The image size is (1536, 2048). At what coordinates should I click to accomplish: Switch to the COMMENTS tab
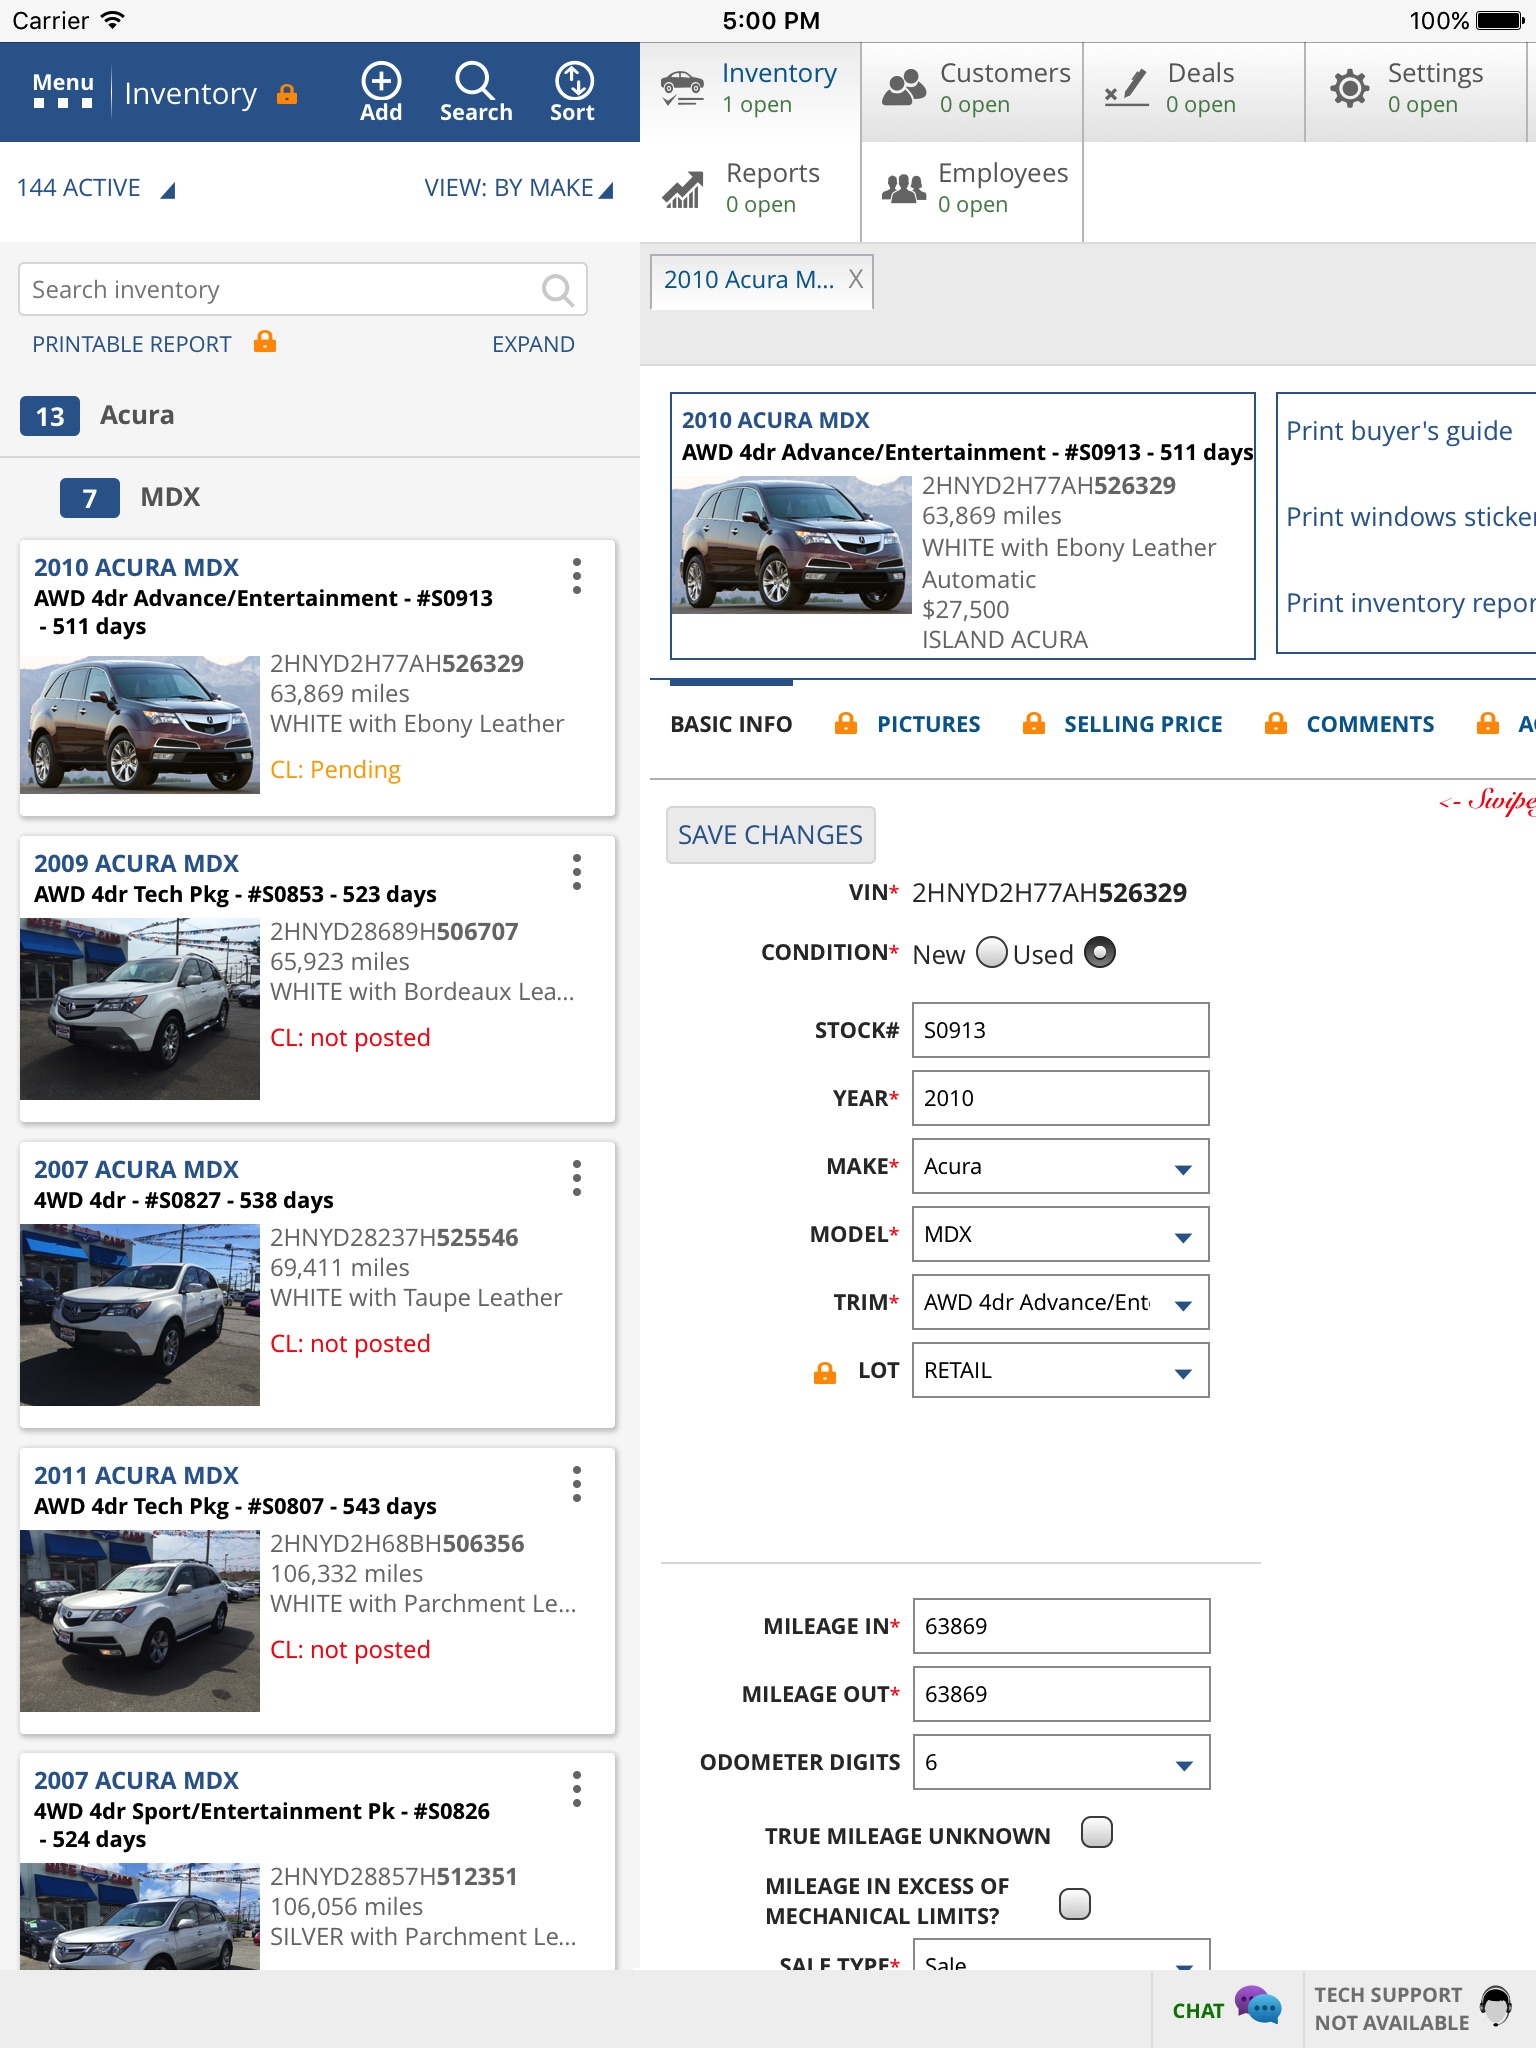click(1370, 724)
